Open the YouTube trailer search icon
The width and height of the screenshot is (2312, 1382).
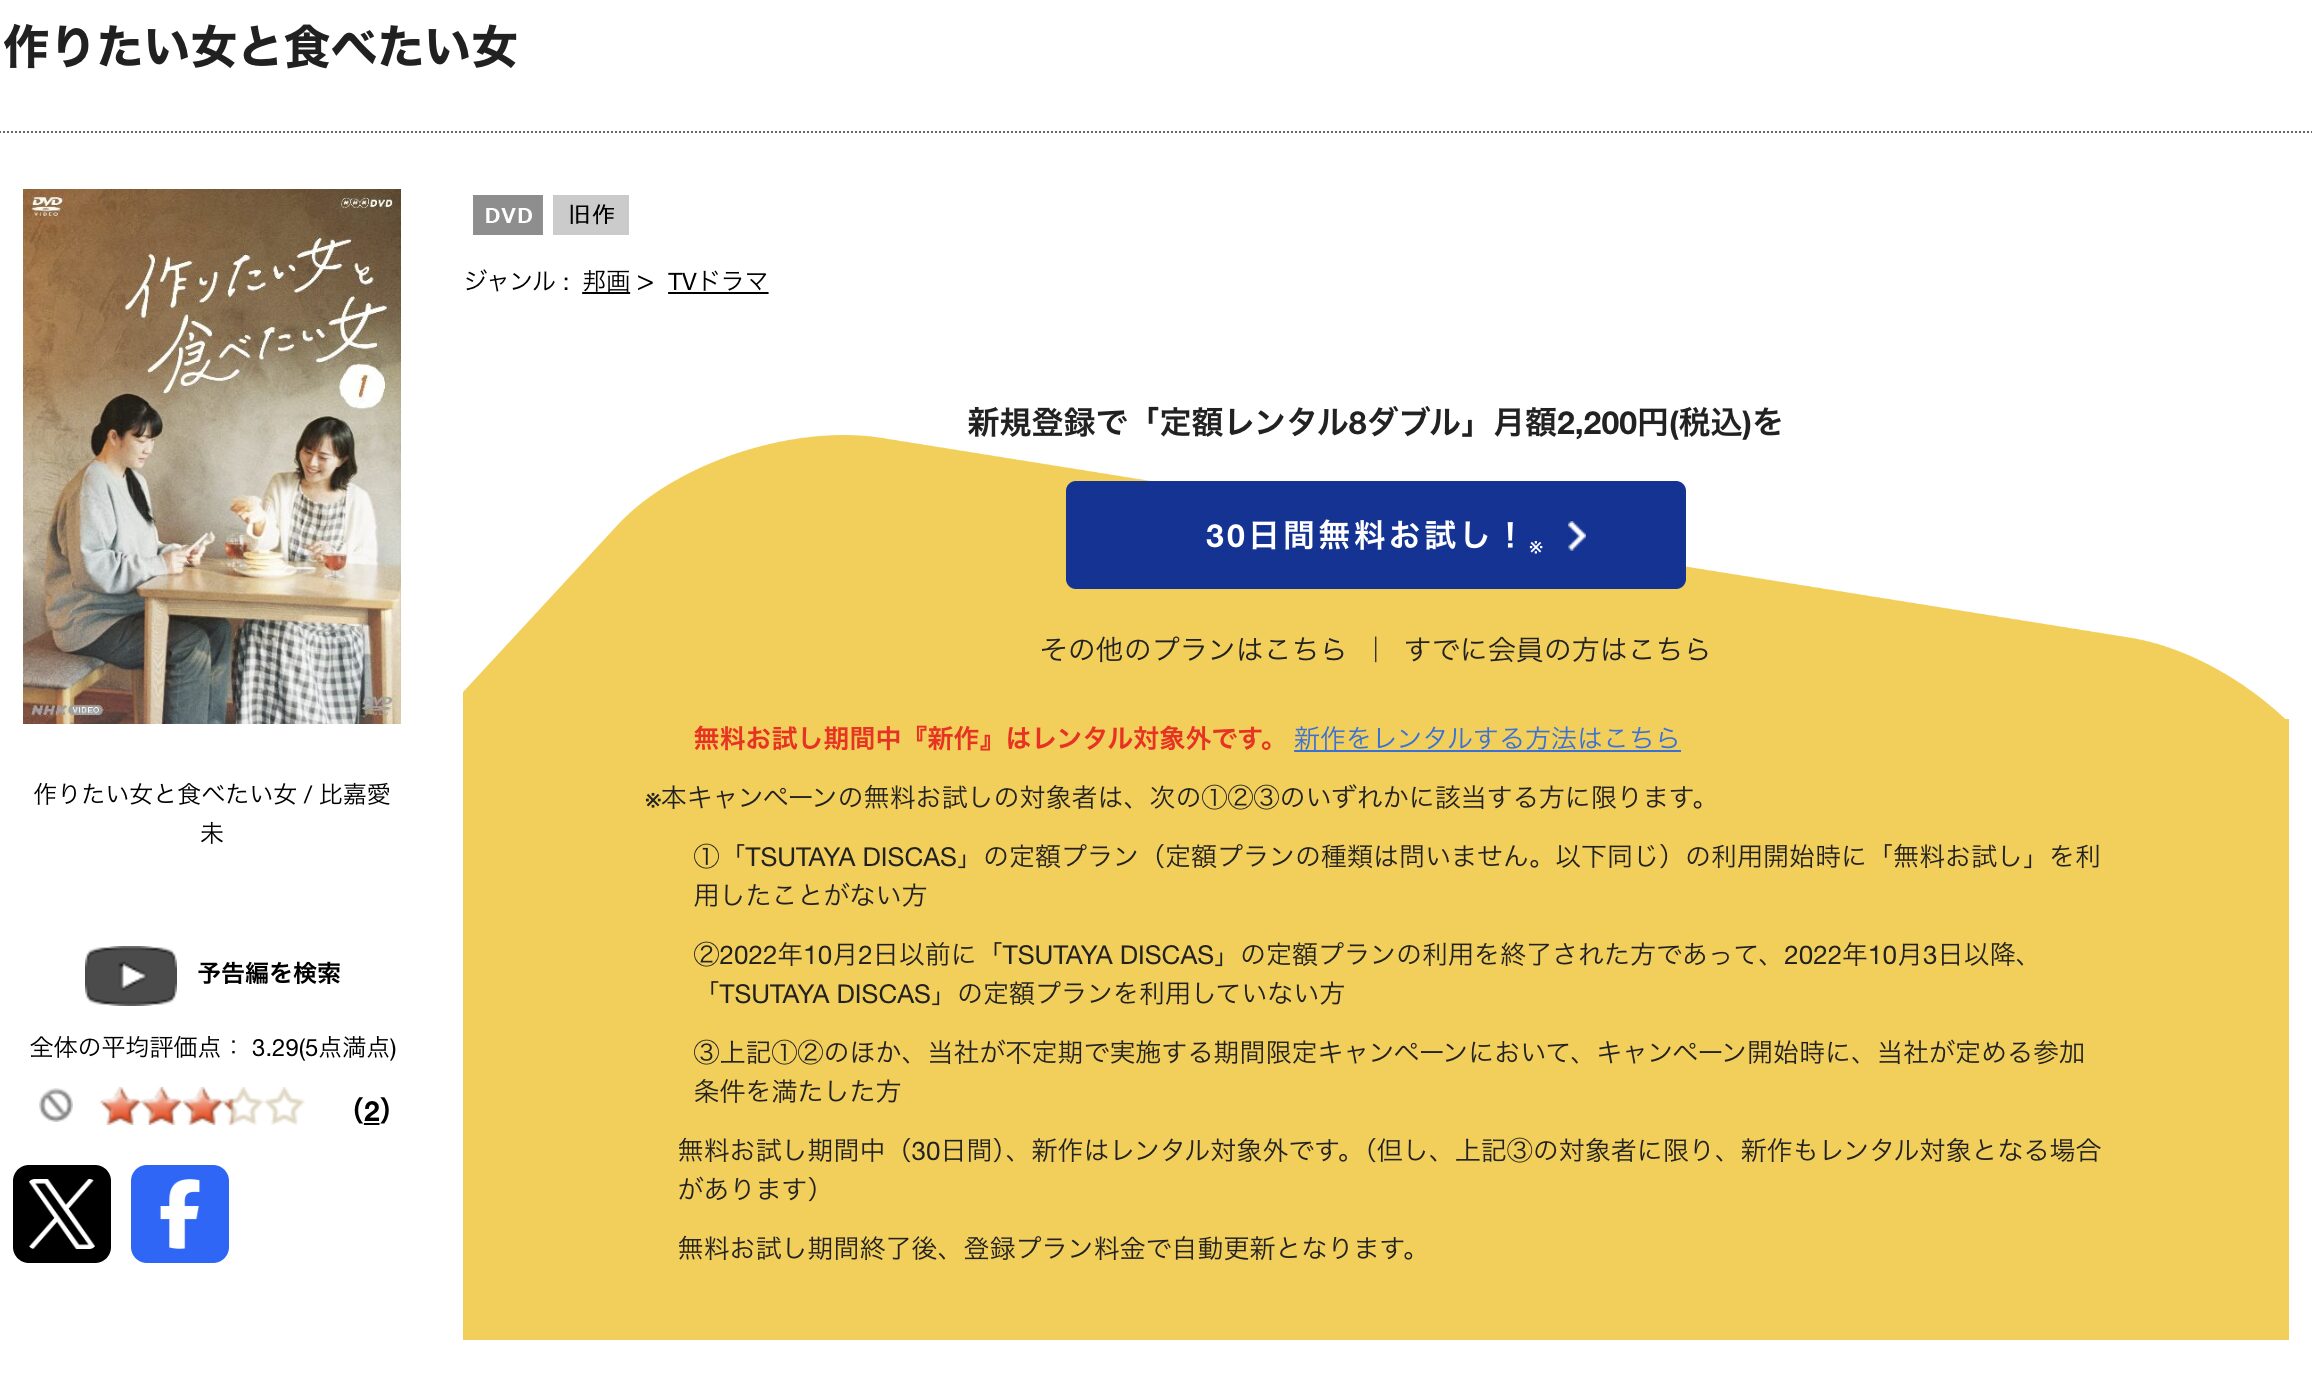tap(130, 974)
